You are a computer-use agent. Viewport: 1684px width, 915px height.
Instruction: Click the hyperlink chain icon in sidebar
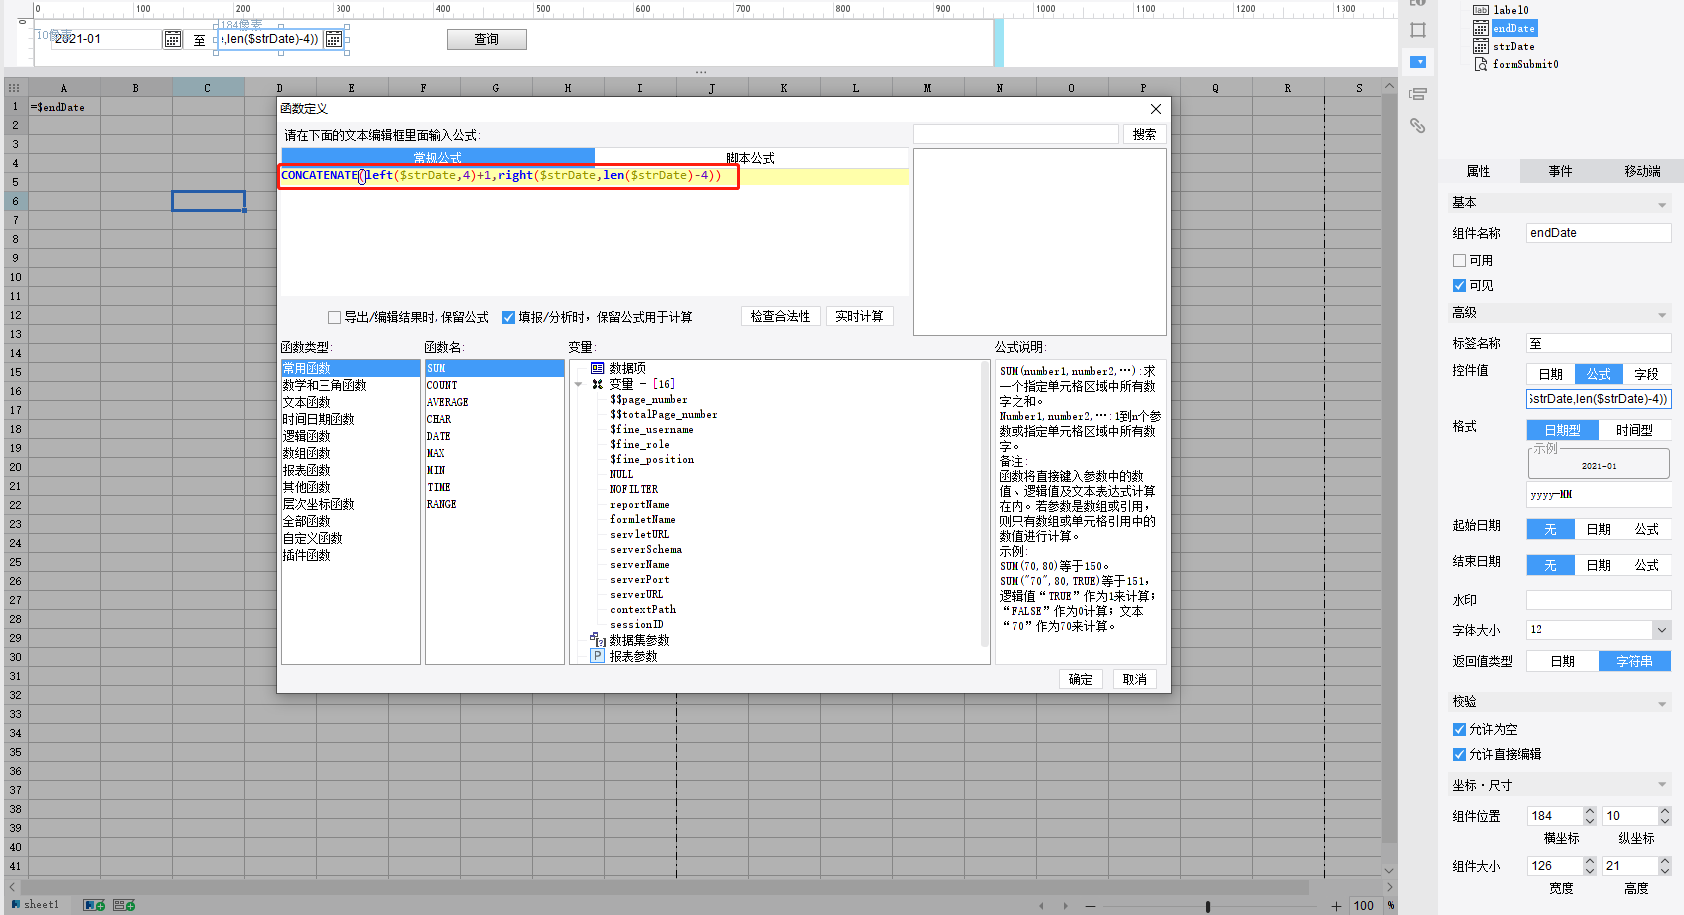(1417, 125)
